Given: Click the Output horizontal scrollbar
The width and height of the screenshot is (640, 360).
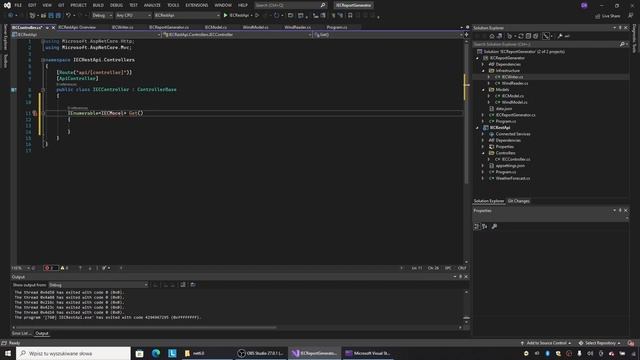Looking at the screenshot, I should pos(145,327).
